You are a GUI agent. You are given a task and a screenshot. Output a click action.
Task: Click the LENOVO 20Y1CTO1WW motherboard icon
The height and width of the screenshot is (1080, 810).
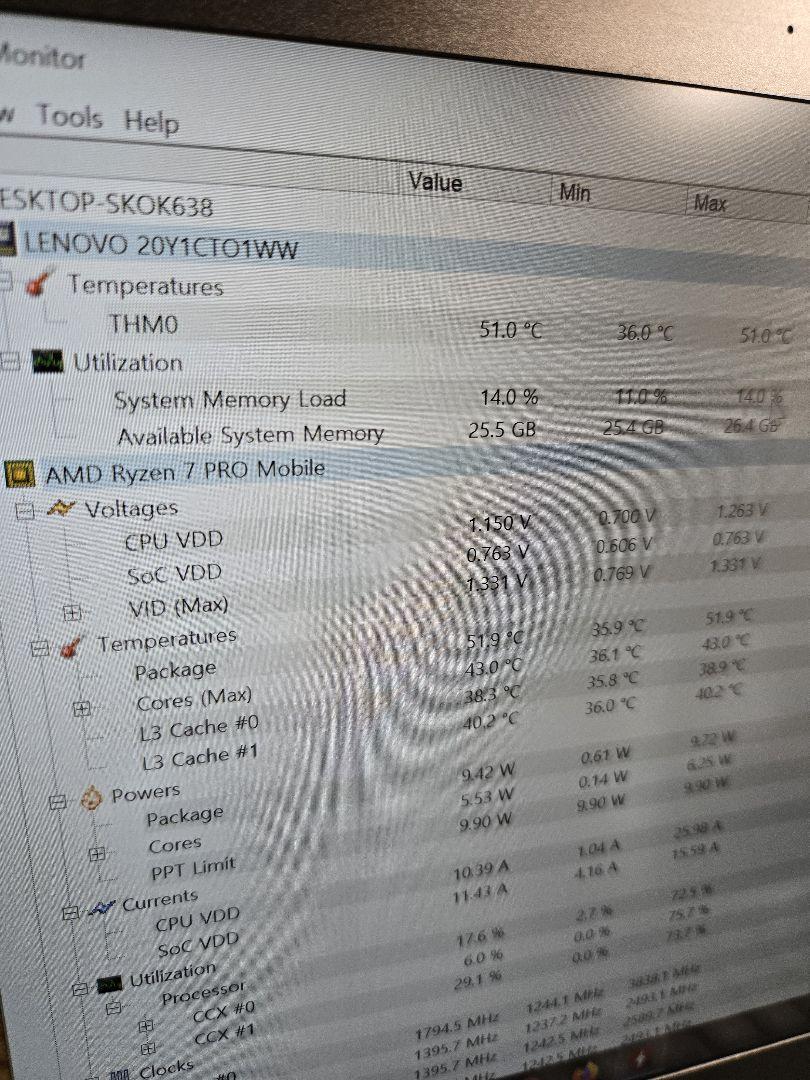[7, 240]
